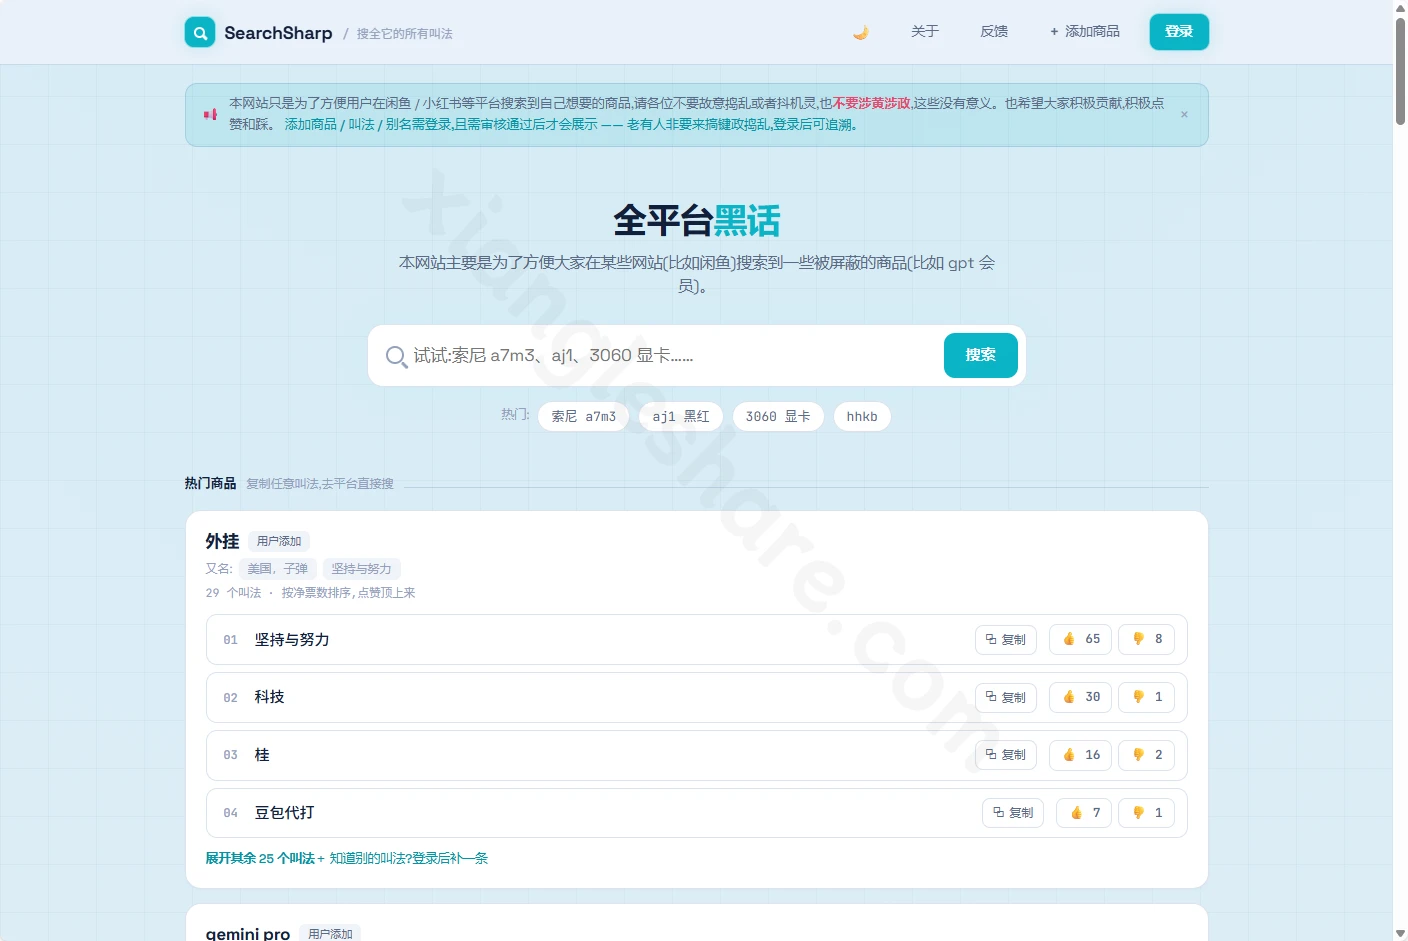The height and width of the screenshot is (941, 1408).
Task: Click the 桂 term text
Action: tap(262, 755)
